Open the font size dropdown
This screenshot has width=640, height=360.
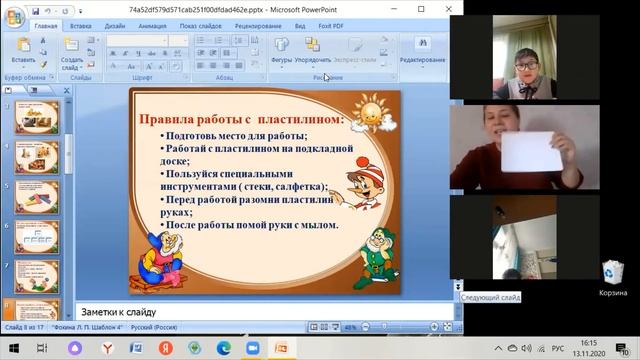[x=185, y=40]
